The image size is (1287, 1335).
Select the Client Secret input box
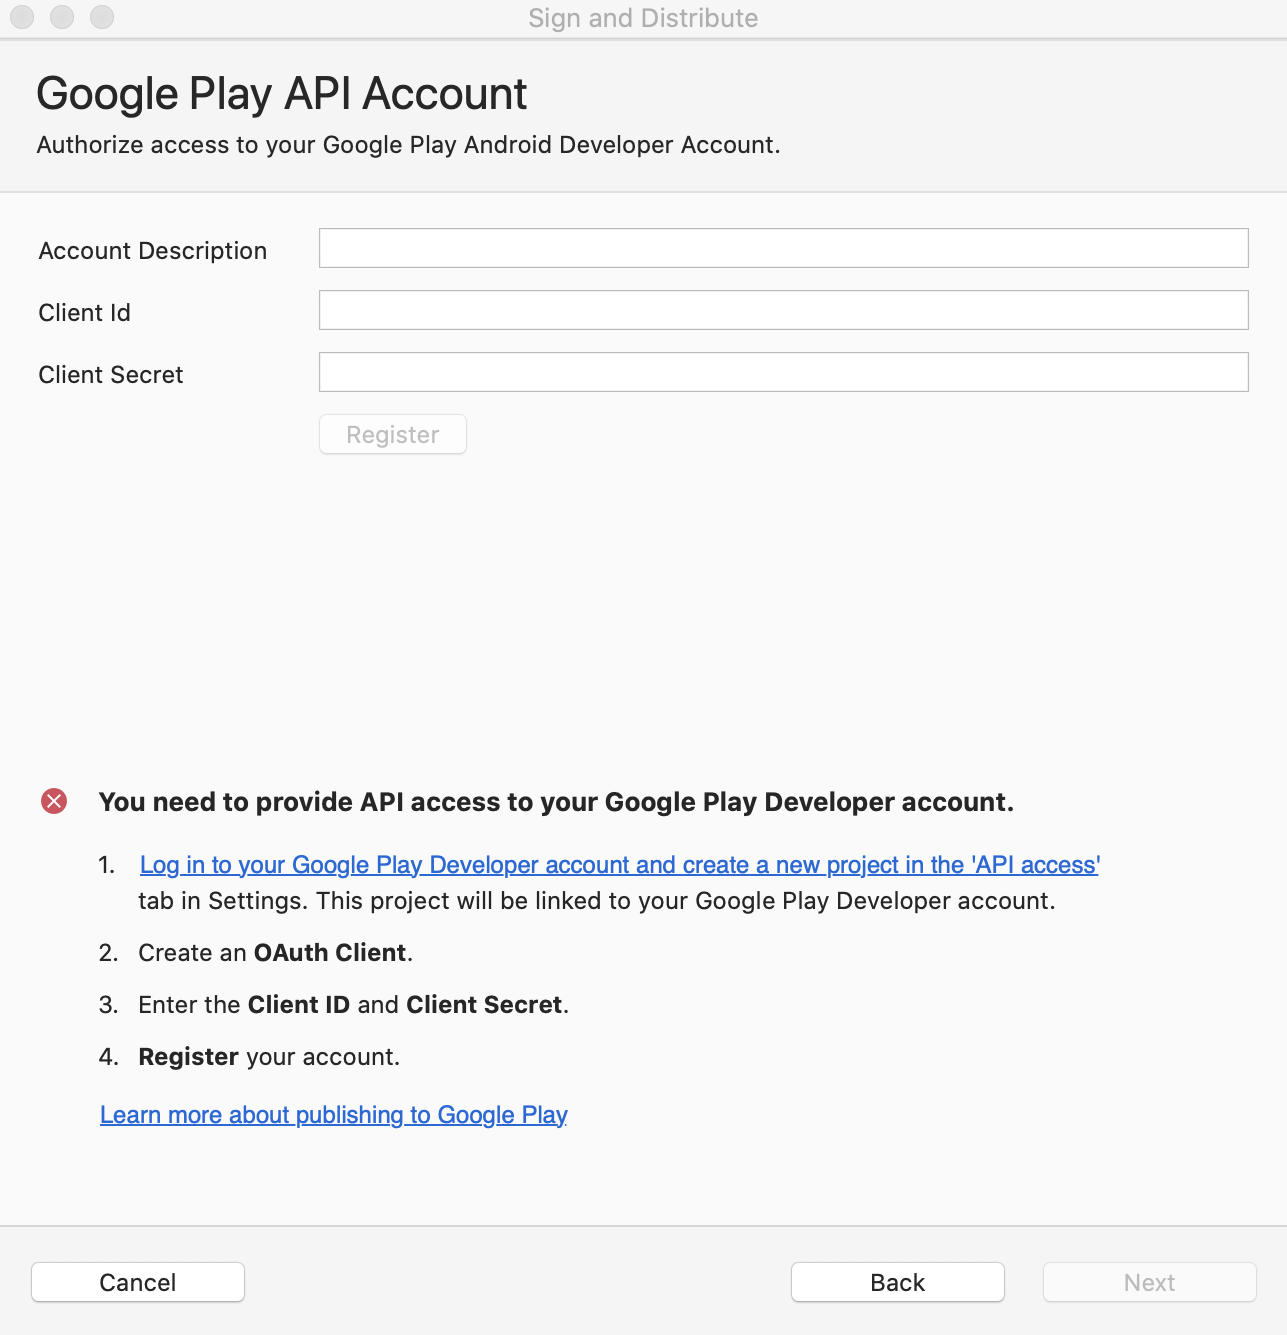(783, 372)
